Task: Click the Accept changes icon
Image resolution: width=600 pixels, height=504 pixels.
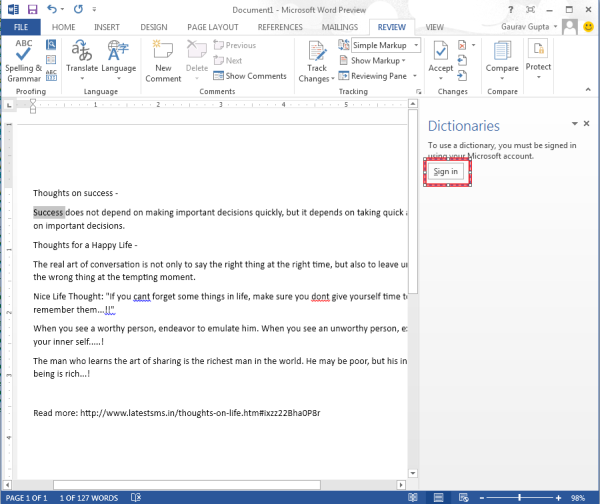Action: tap(440, 59)
